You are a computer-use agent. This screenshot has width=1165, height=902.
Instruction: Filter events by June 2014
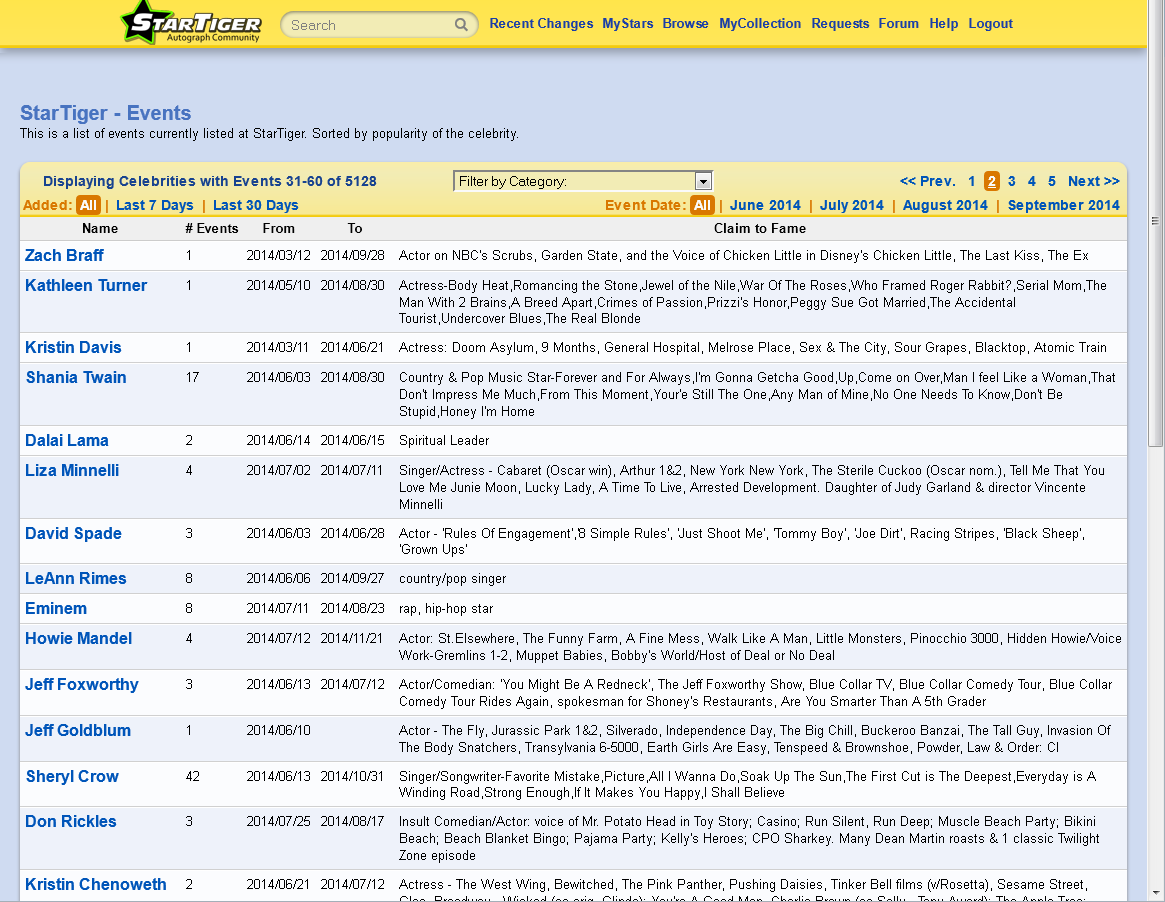point(765,205)
